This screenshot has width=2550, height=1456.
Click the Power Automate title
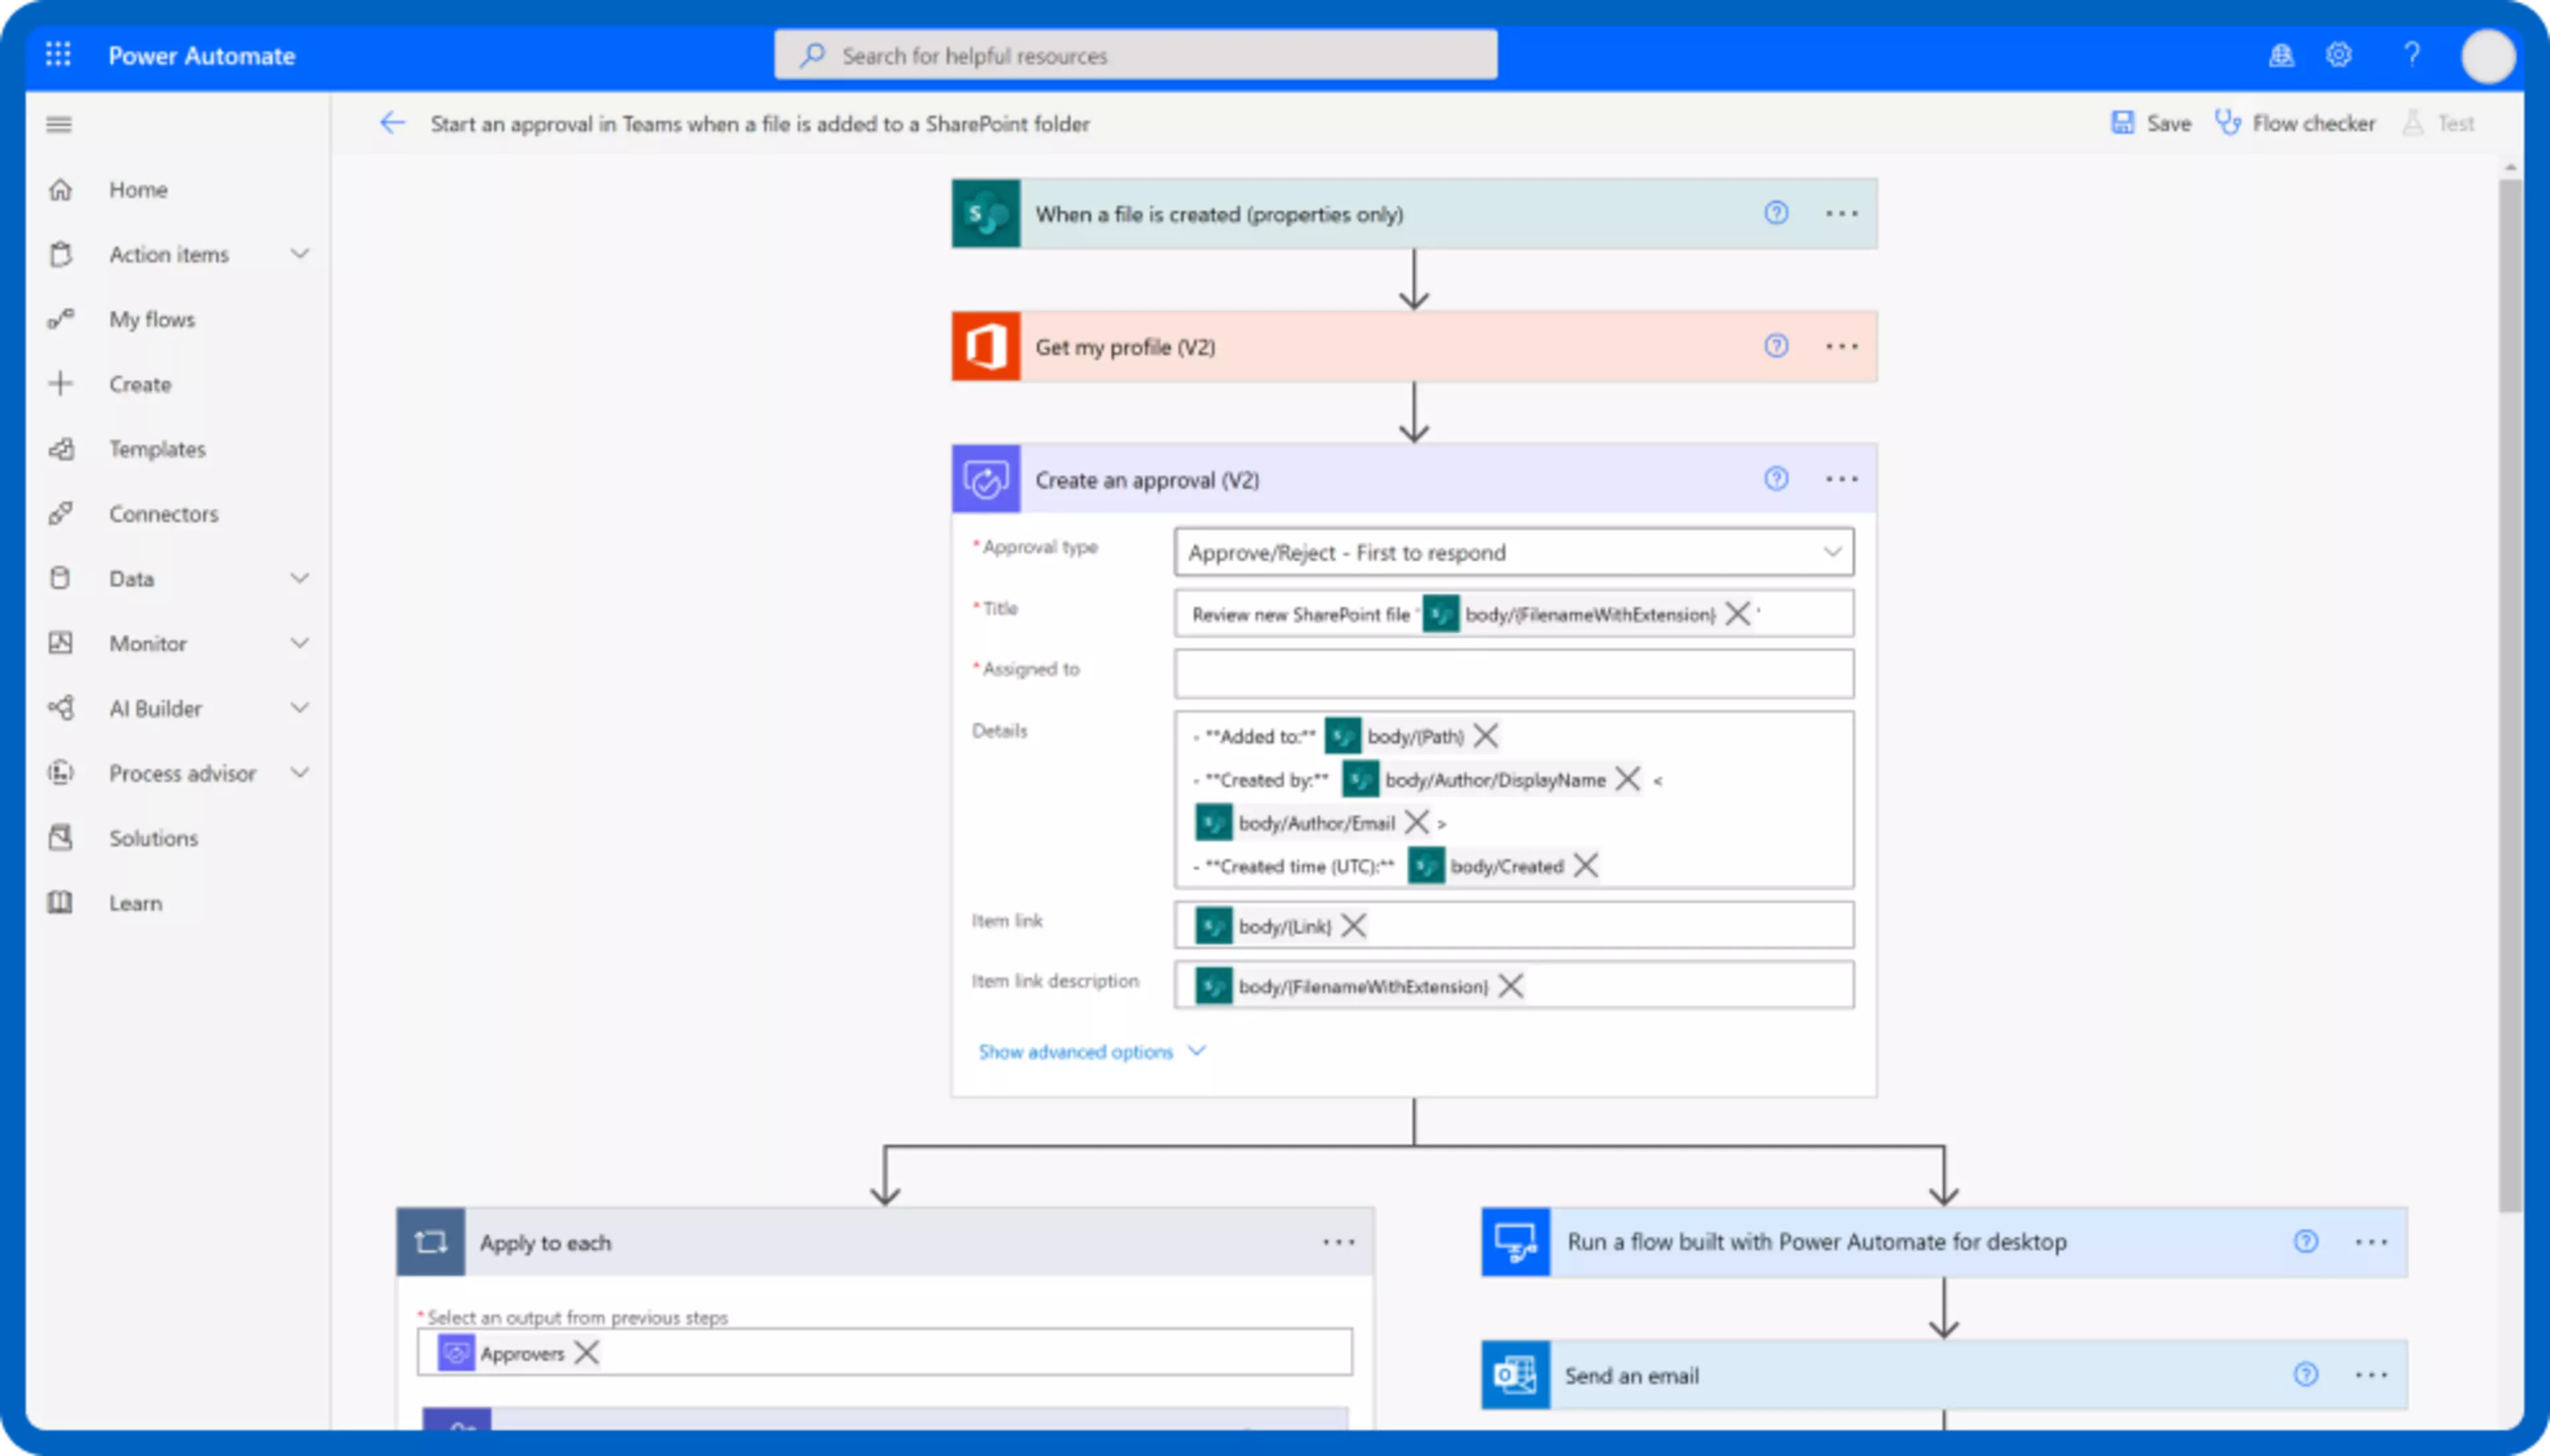[201, 56]
